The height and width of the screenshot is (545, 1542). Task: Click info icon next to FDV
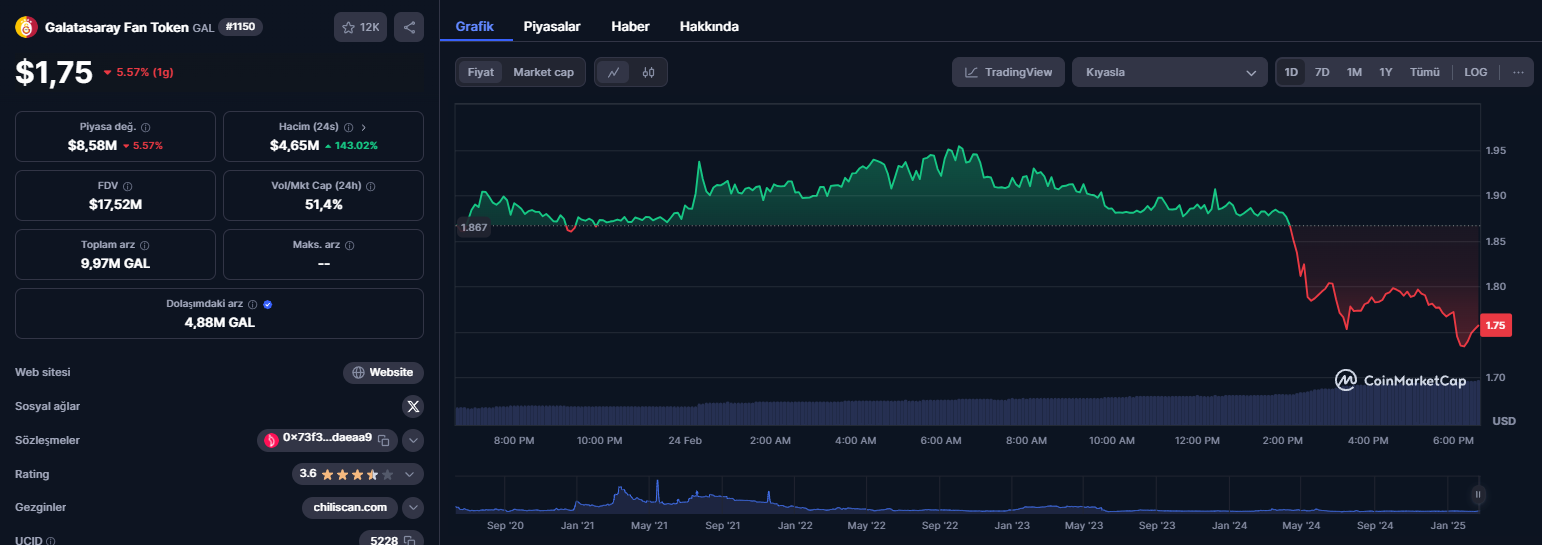(x=127, y=186)
